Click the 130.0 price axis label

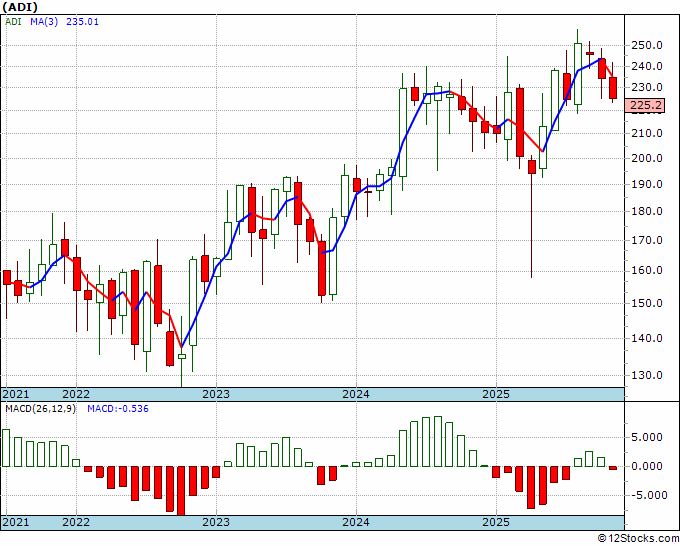tap(647, 375)
